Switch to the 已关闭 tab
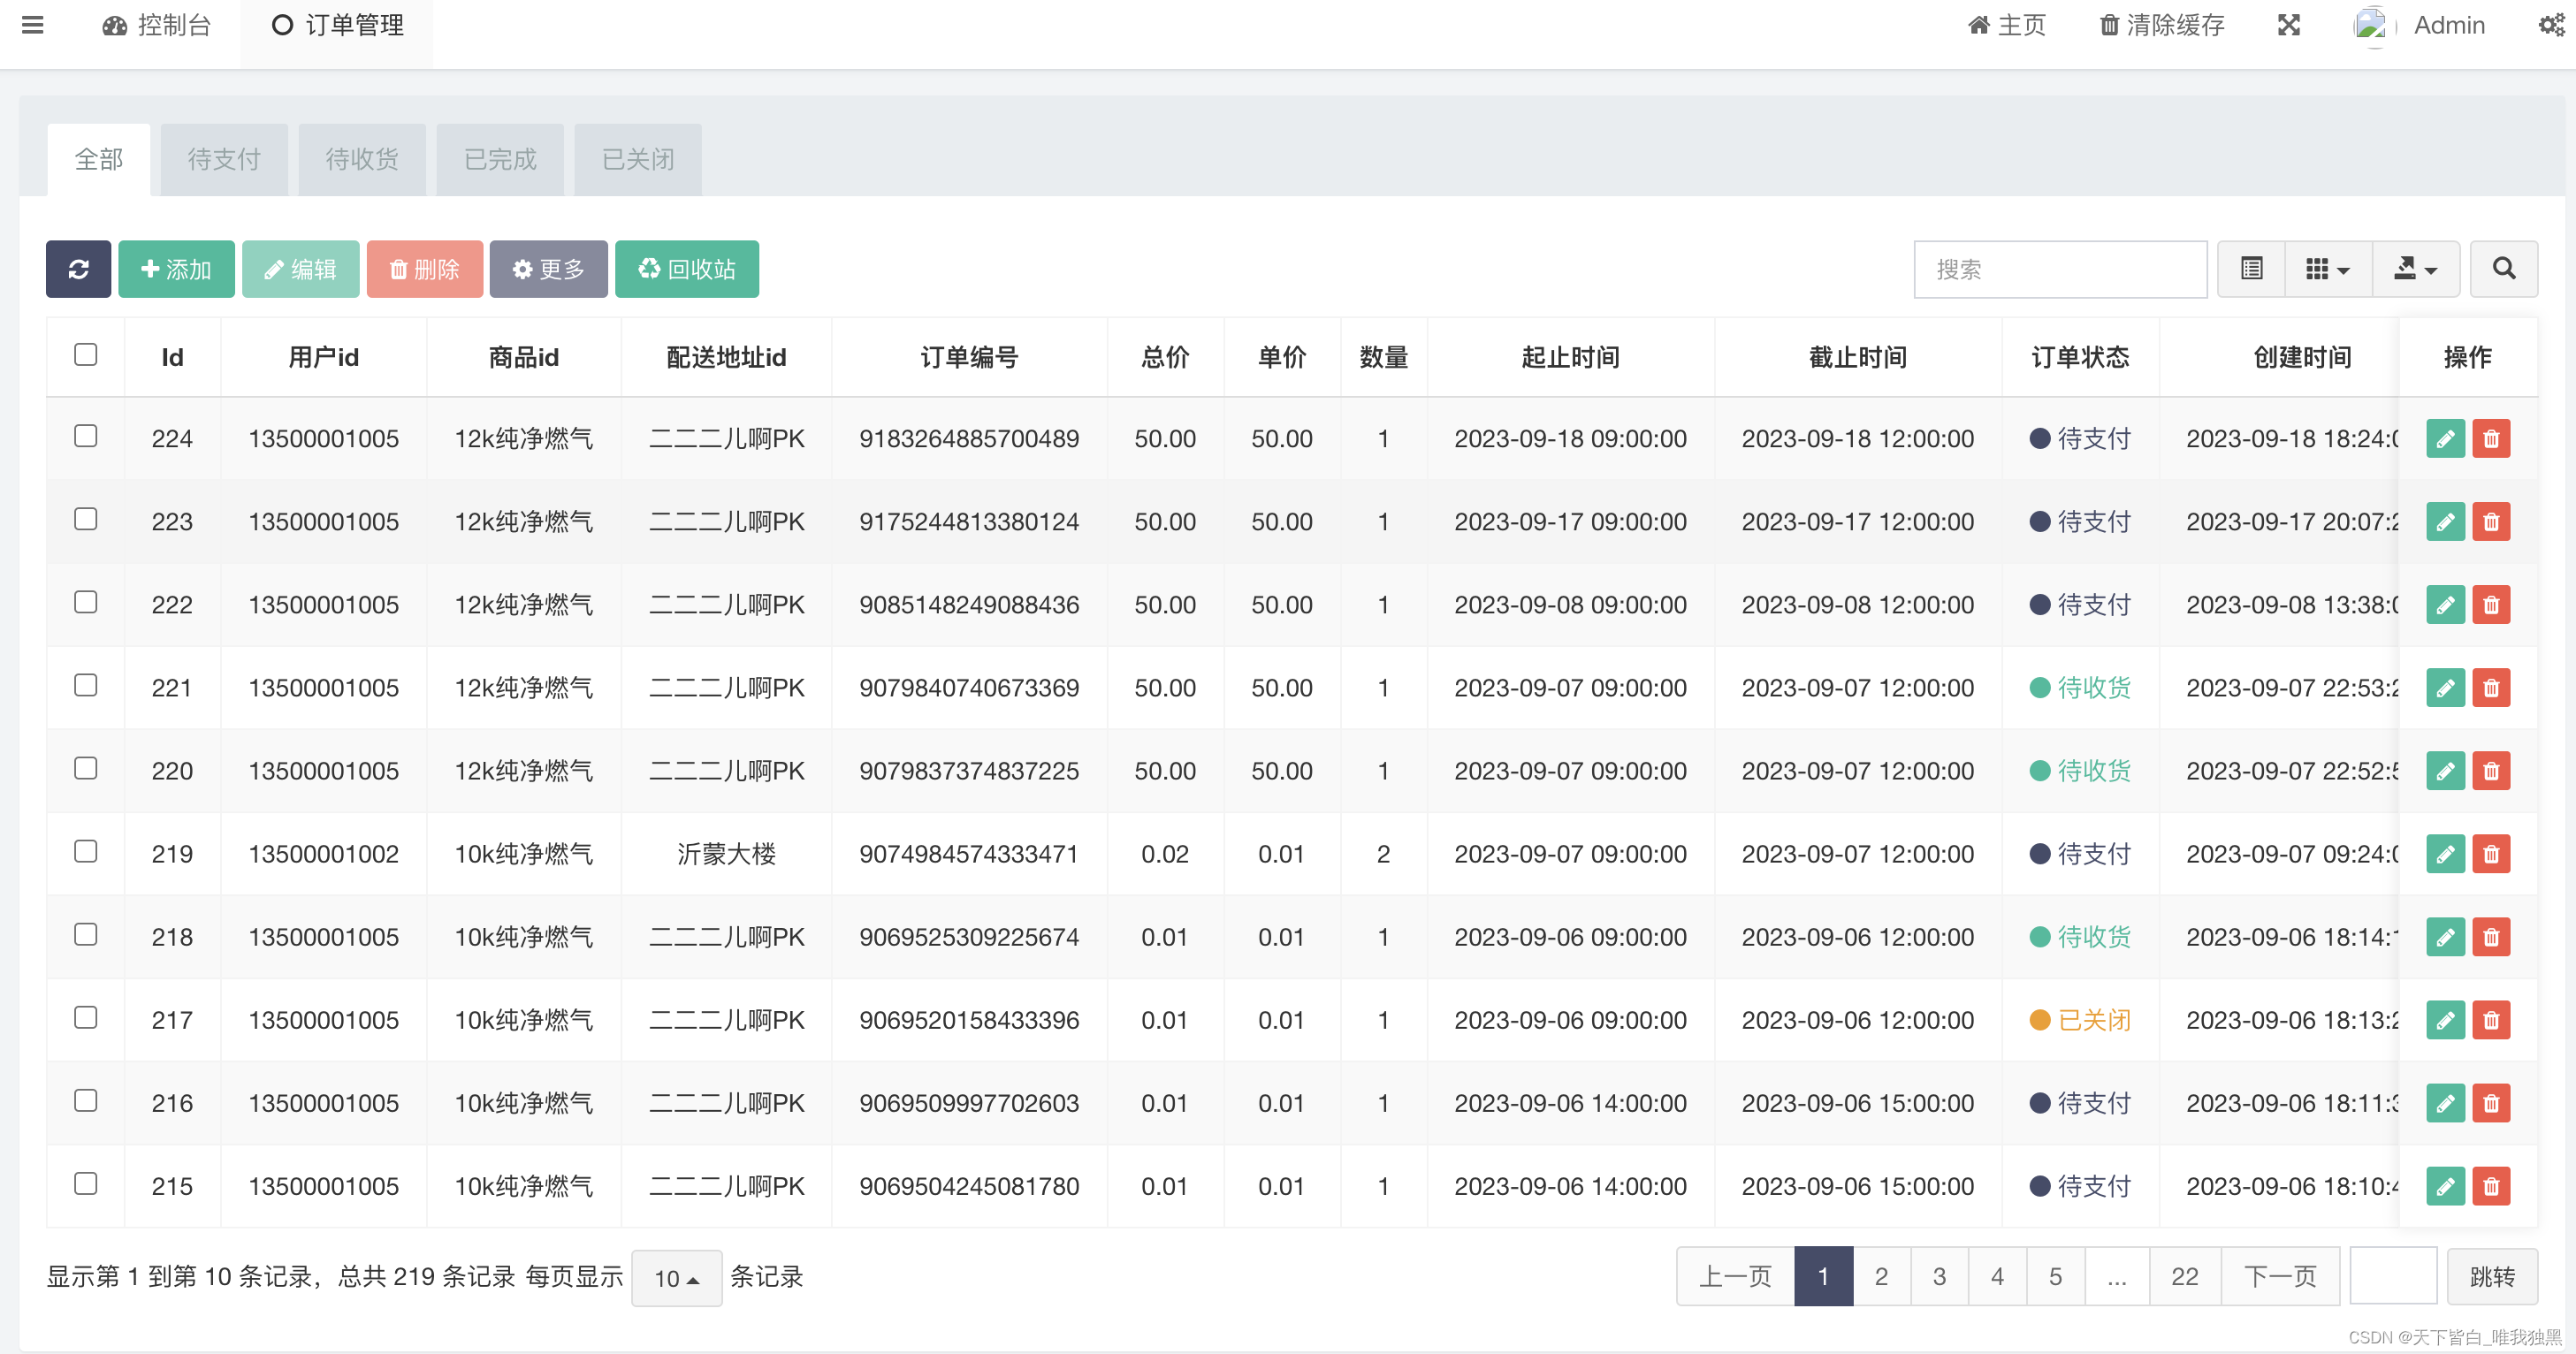2576x1354 pixels. 638,159
